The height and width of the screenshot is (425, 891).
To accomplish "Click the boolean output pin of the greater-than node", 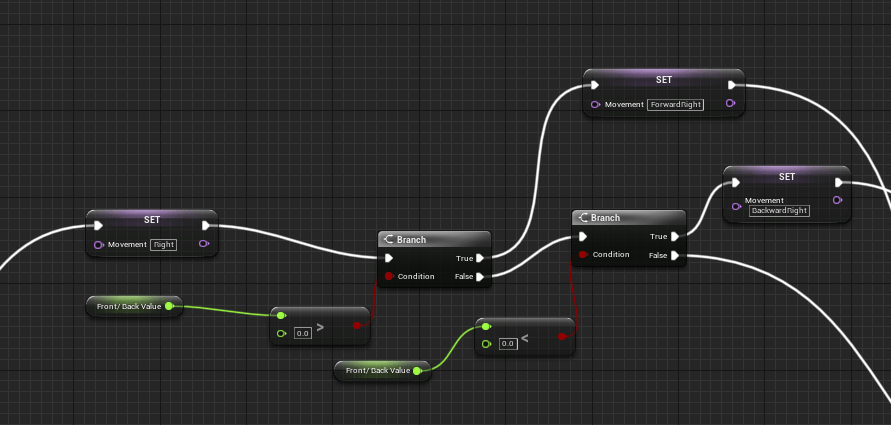I will tap(358, 325).
